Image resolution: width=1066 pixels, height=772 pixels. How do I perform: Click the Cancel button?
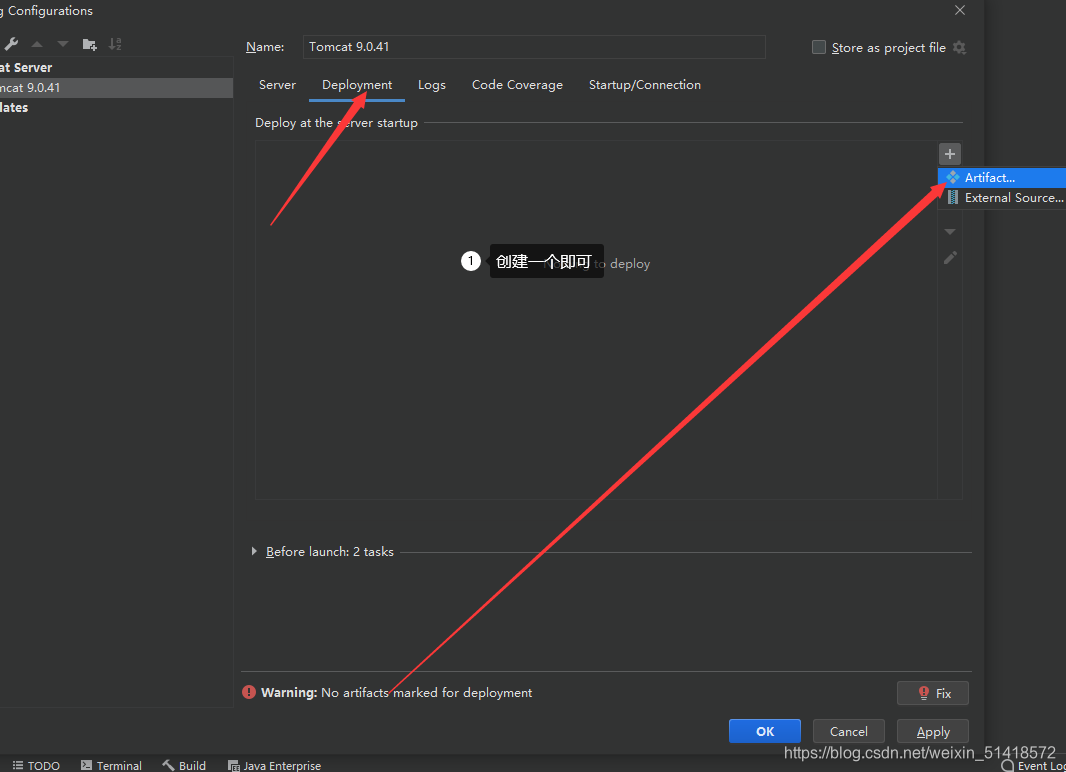tap(848, 731)
